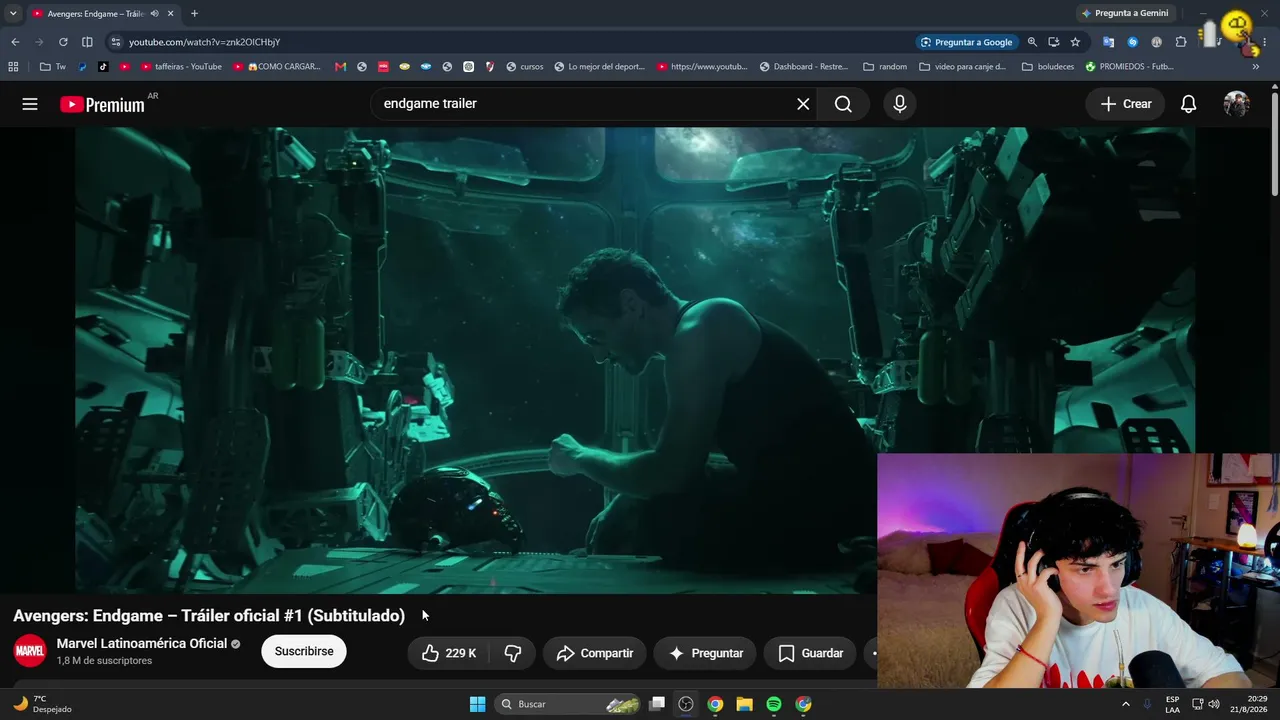The width and height of the screenshot is (1280, 720).
Task: Expand the 'boludeces' bookmarks folder
Action: click(x=1048, y=67)
